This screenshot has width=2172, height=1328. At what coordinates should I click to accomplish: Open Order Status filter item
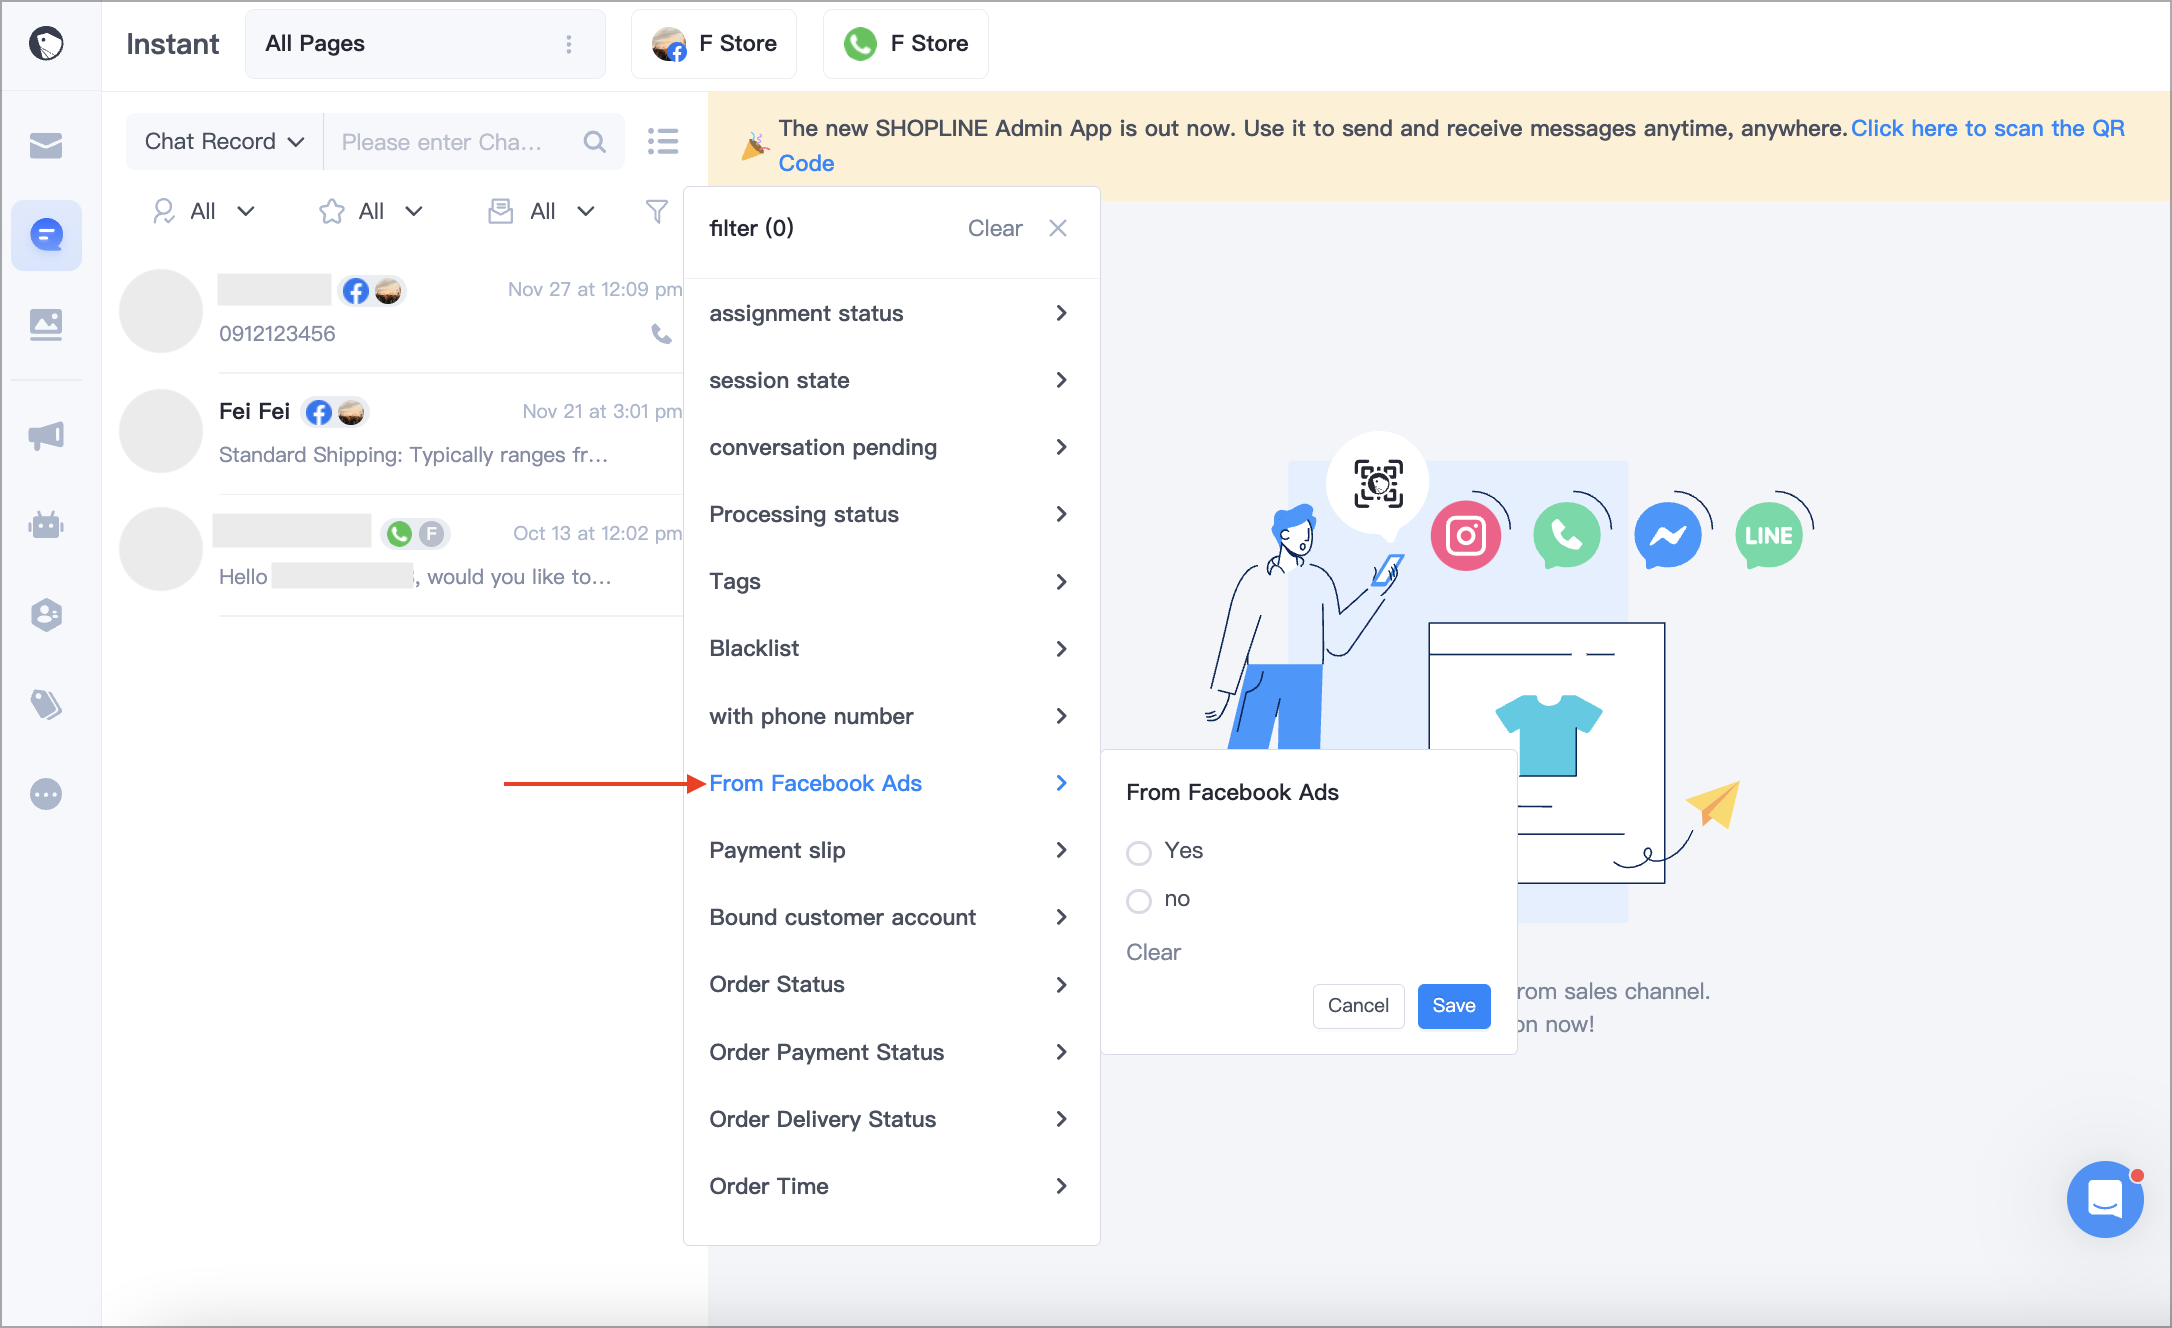click(890, 985)
